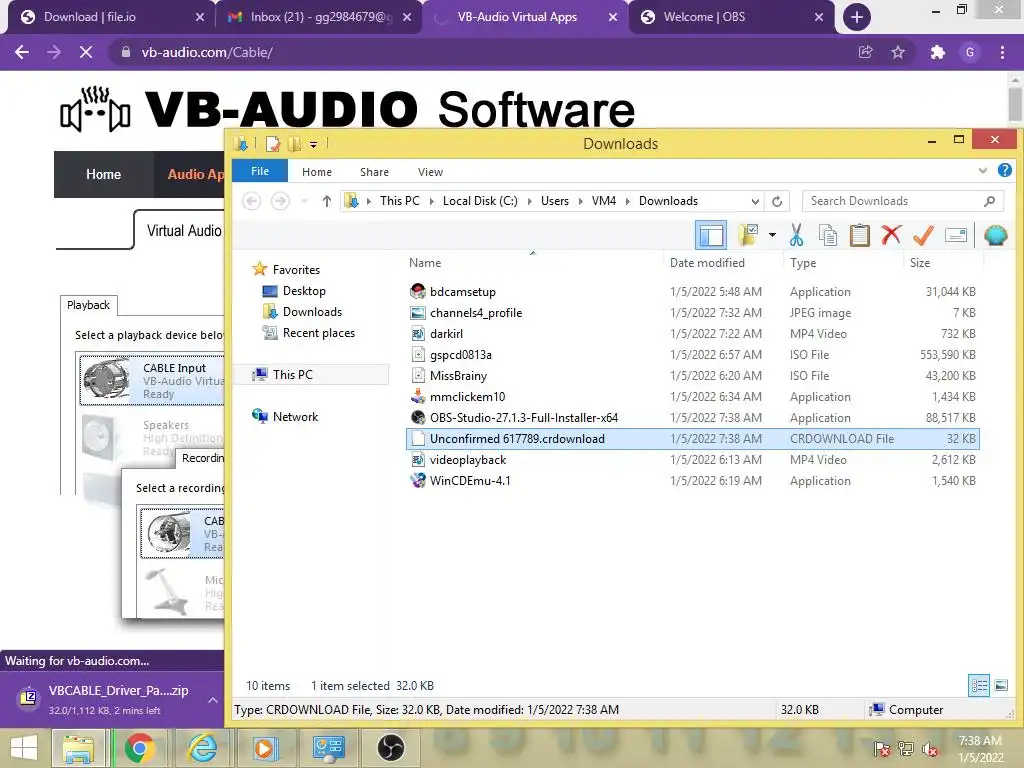This screenshot has height=768, width=1024.
Task: Select Network in the navigation pane
Action: (x=295, y=417)
